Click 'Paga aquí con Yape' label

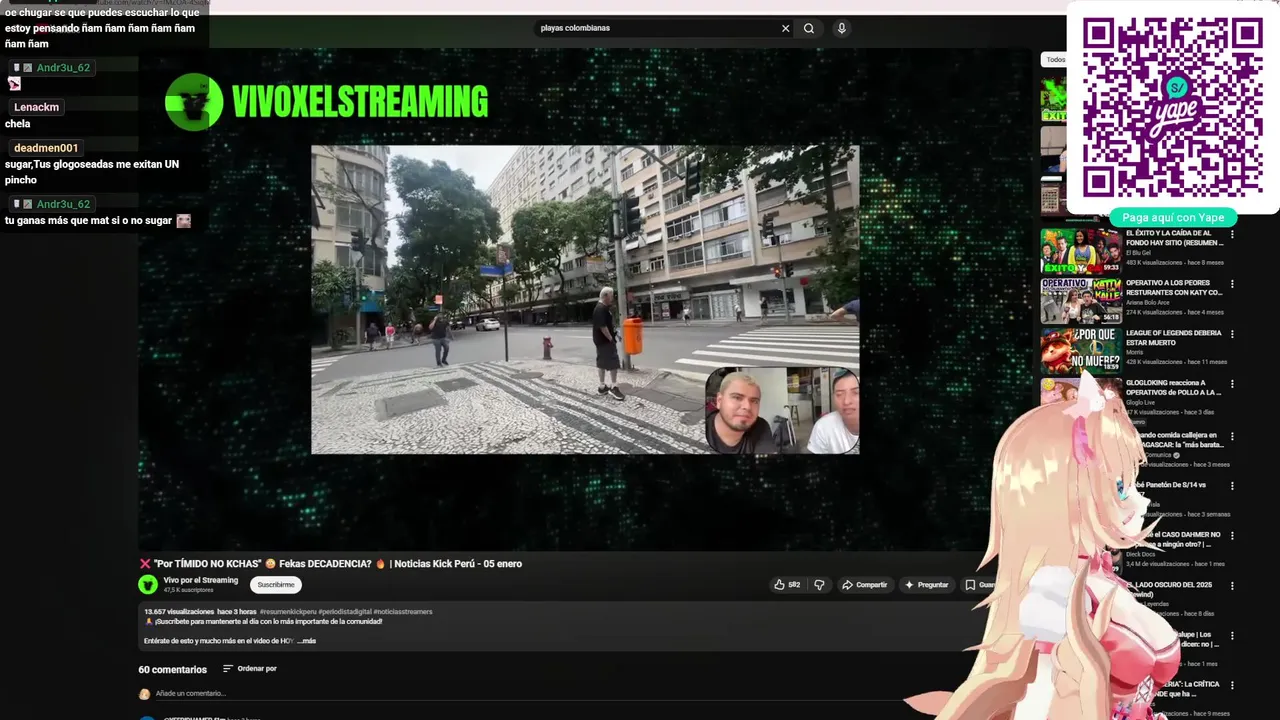(x=1173, y=218)
